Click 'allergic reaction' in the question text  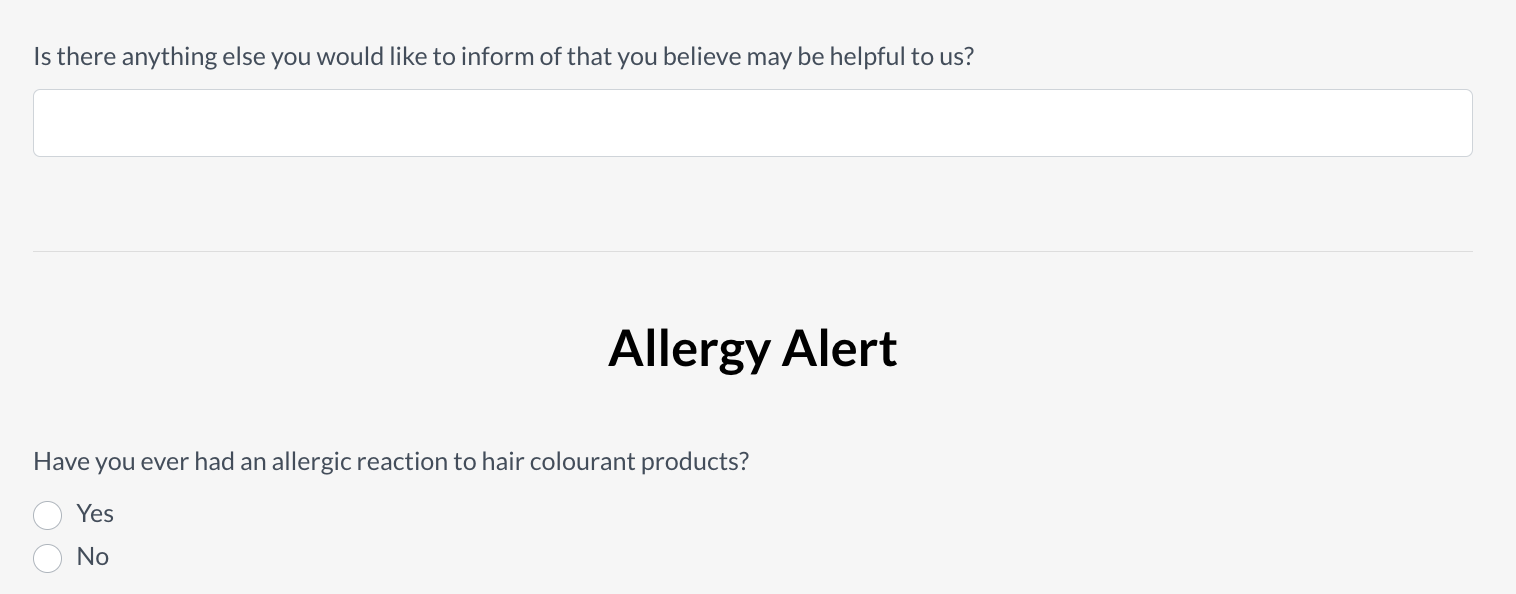[x=365, y=463]
